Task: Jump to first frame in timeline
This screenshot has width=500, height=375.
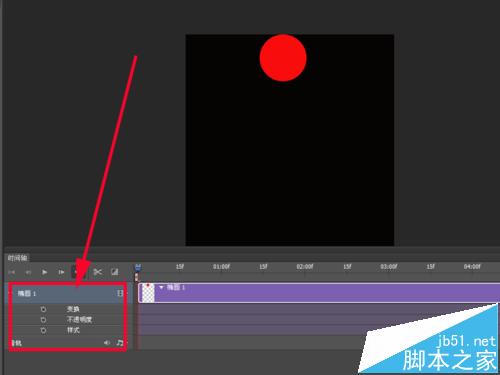Action: (12, 272)
